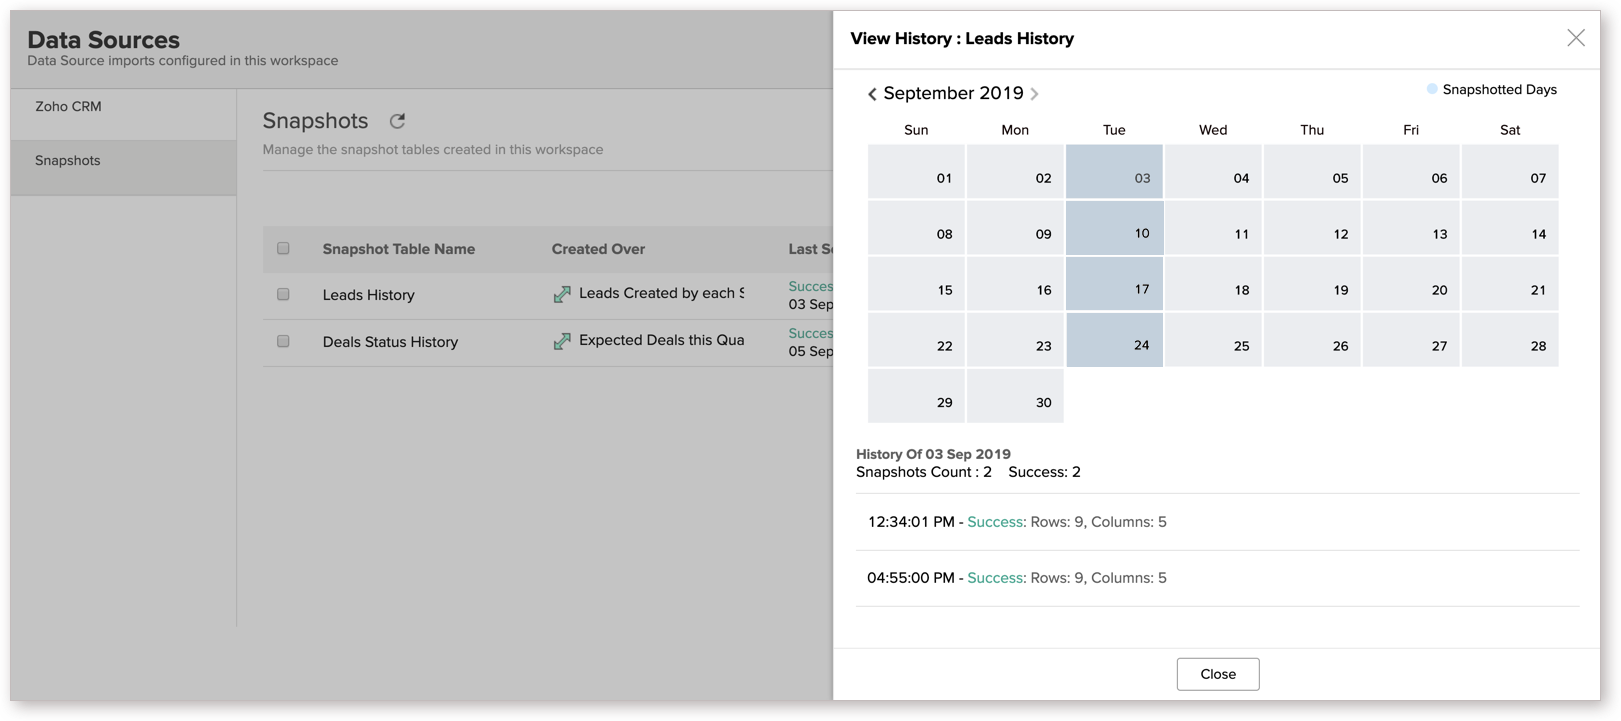The height and width of the screenshot is (721, 1621).
Task: Click the Snapshotted Days legend color dot
Action: 1432,89
